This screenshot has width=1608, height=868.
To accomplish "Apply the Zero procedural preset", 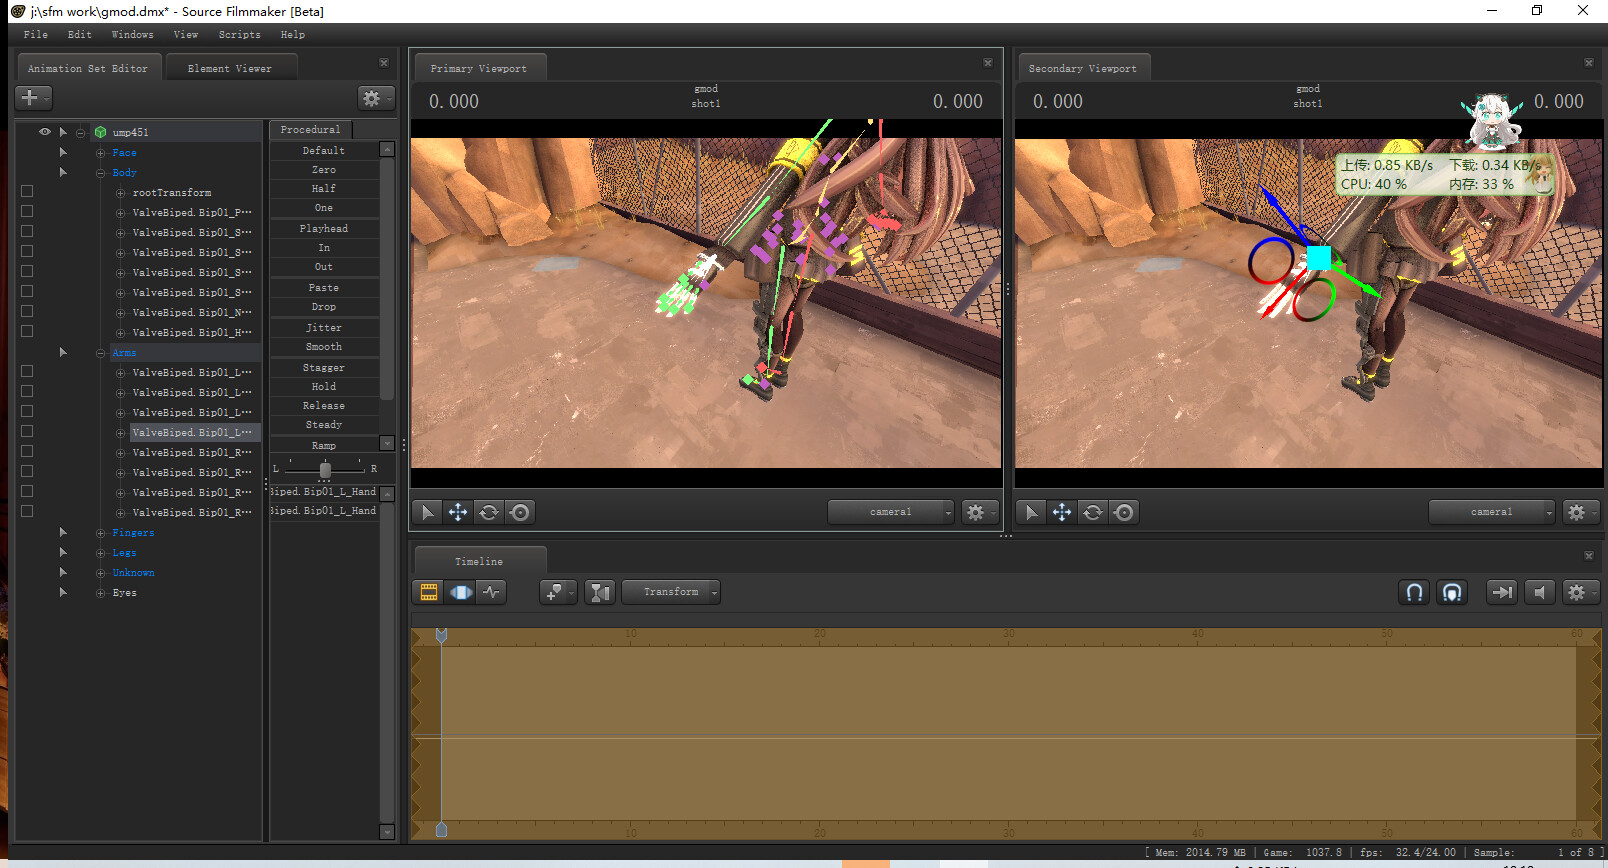I will 324,170.
